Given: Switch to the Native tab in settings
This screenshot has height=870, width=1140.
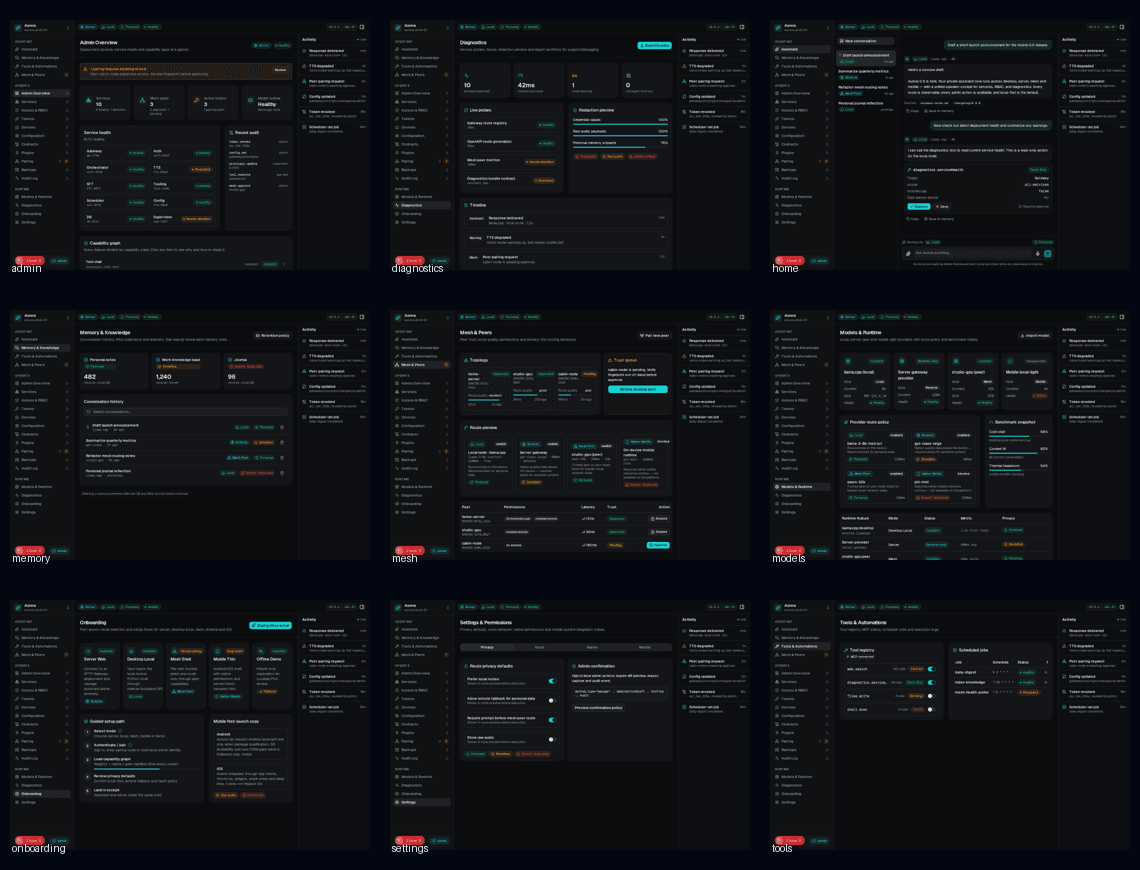Looking at the screenshot, I should coord(592,647).
